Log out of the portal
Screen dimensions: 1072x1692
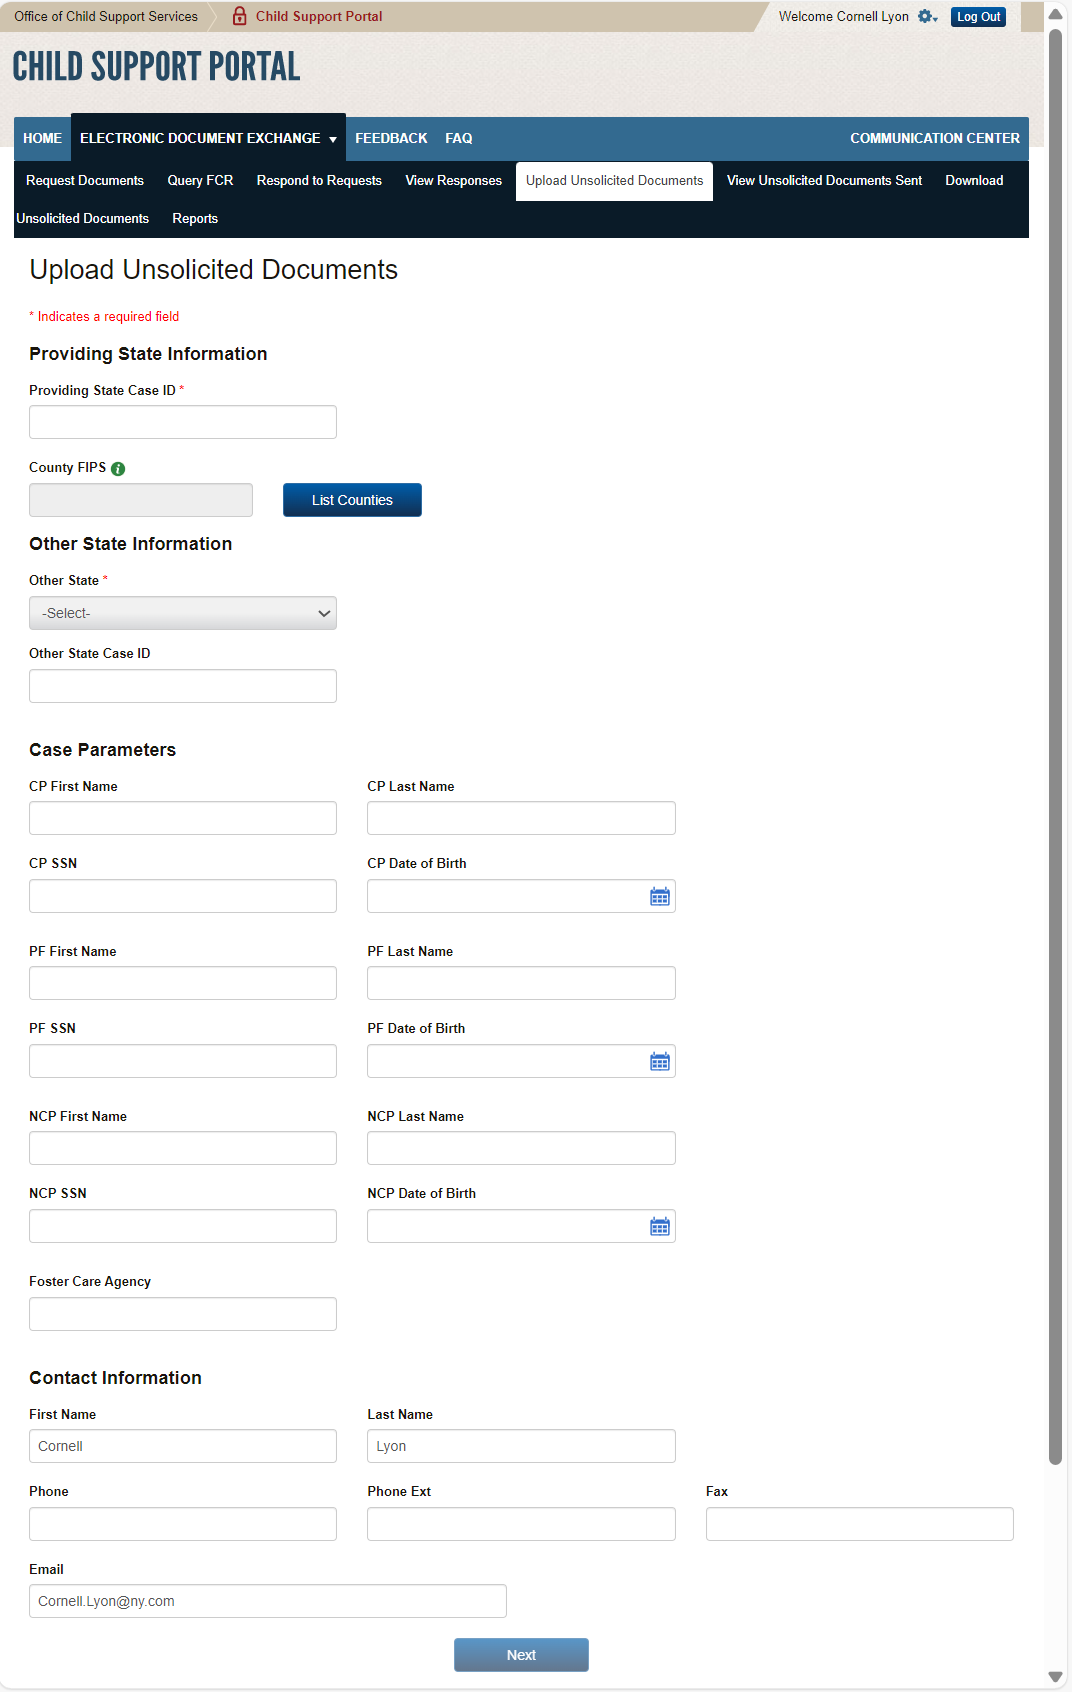pos(978,17)
